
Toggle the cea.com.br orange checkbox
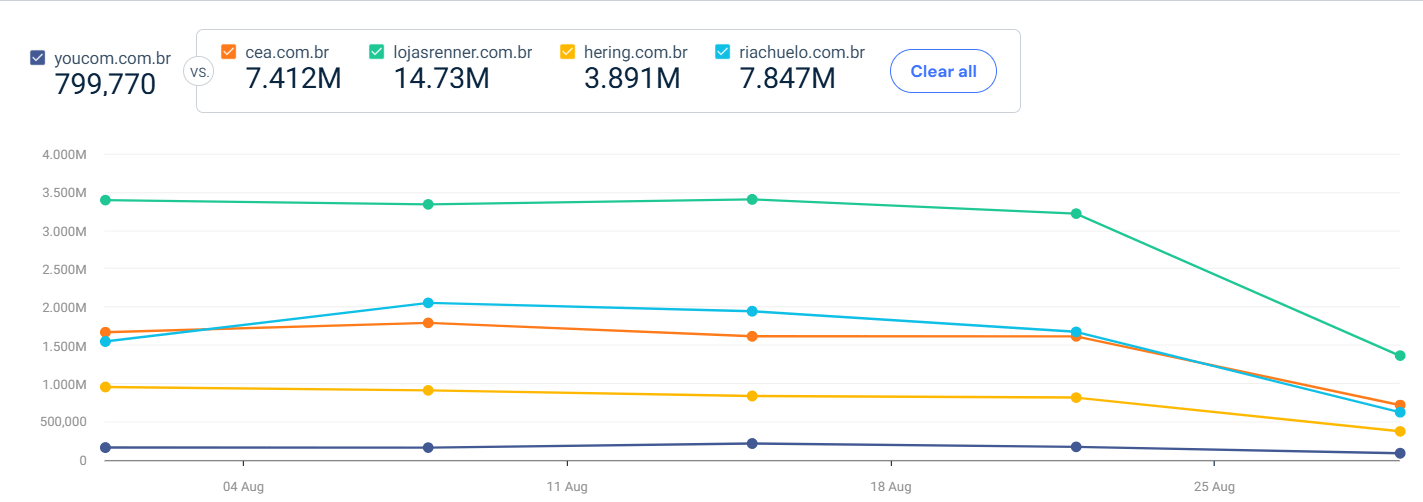[x=228, y=52]
